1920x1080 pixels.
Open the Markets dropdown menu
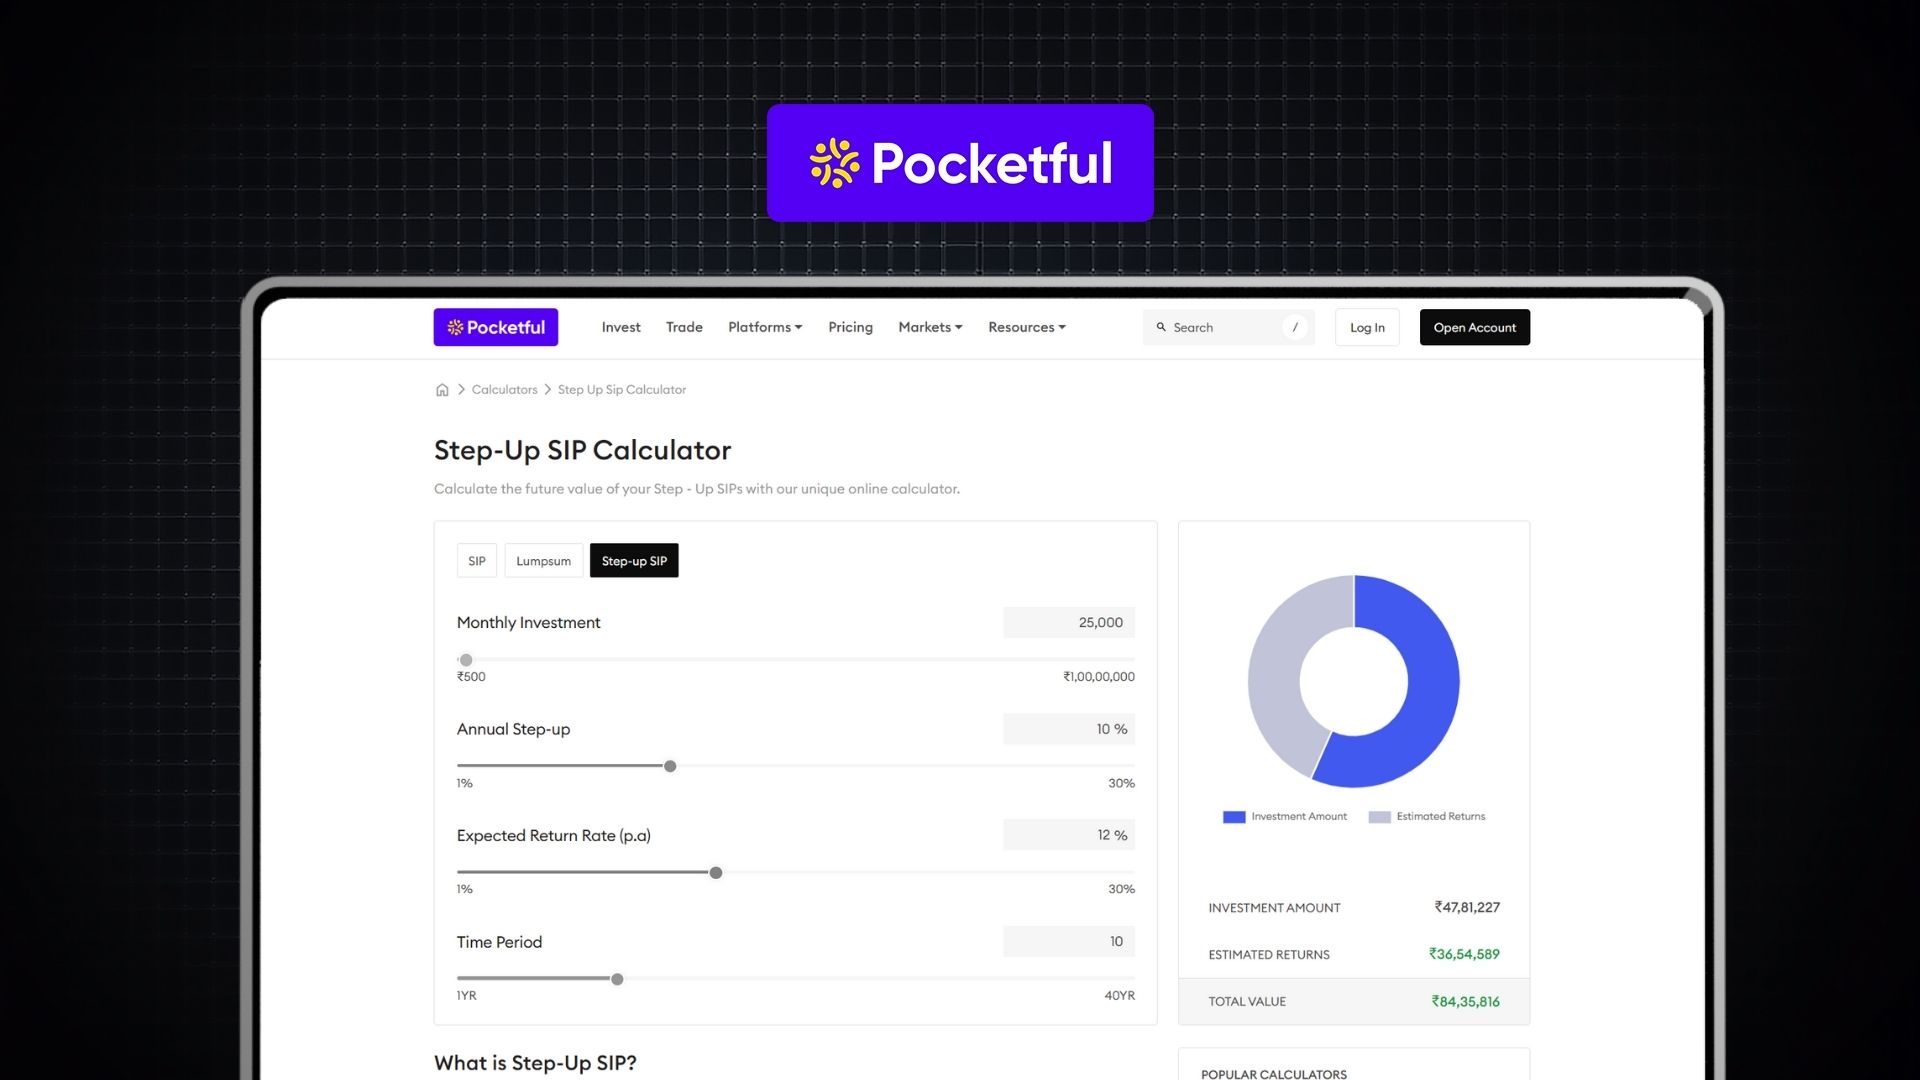coord(930,327)
